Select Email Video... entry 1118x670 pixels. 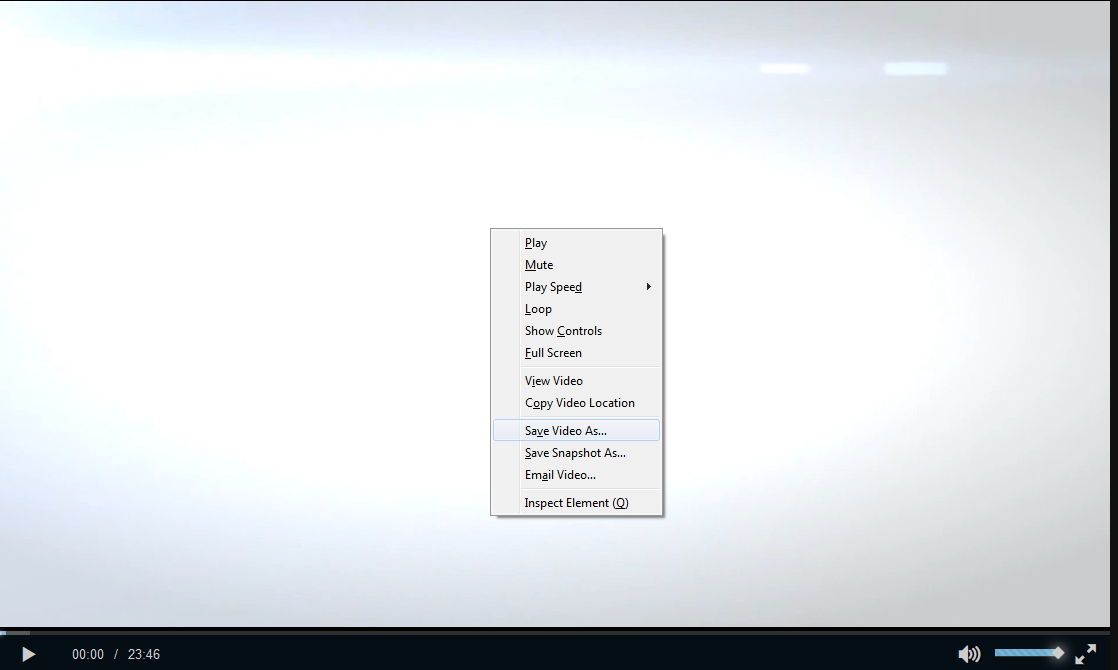coord(576,475)
